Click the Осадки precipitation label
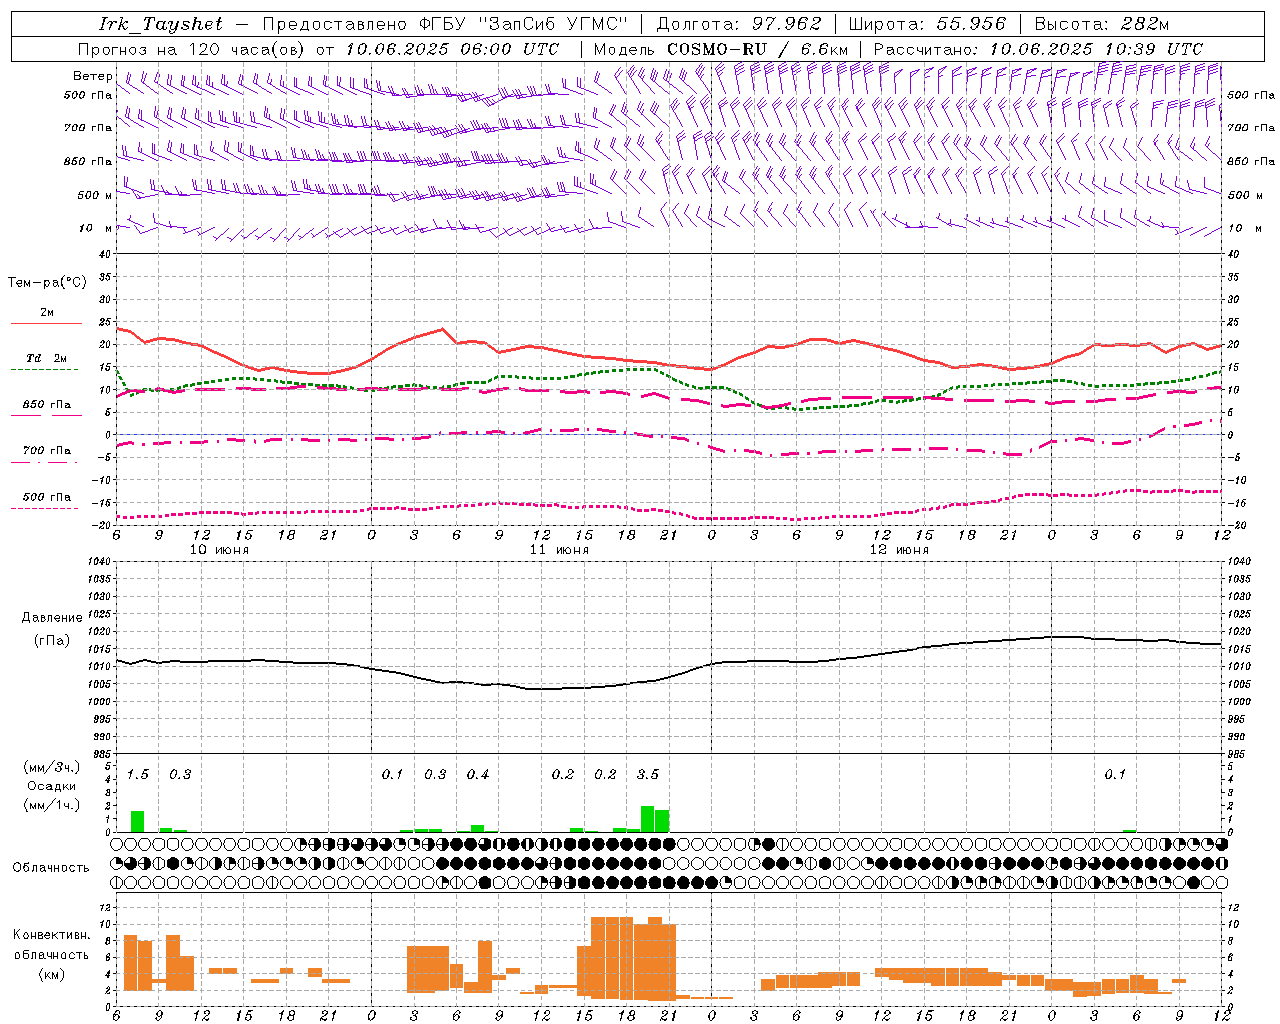The height and width of the screenshot is (1024, 1280). 51,786
